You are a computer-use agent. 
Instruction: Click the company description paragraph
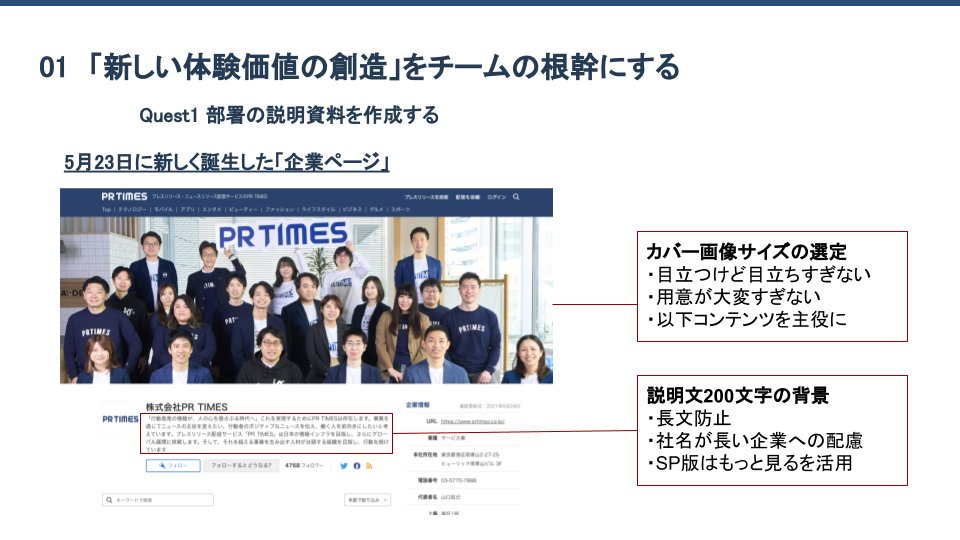pos(266,433)
